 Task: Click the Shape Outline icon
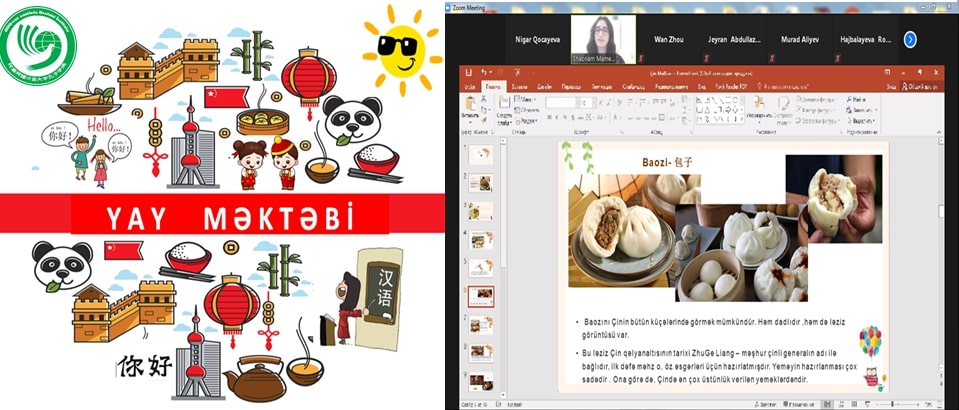tap(799, 110)
